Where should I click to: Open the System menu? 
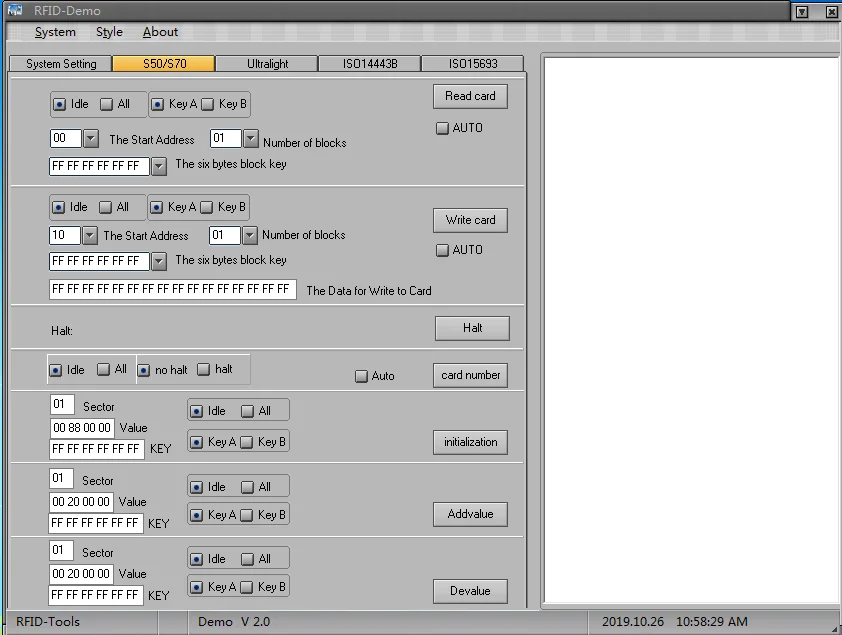(x=55, y=32)
